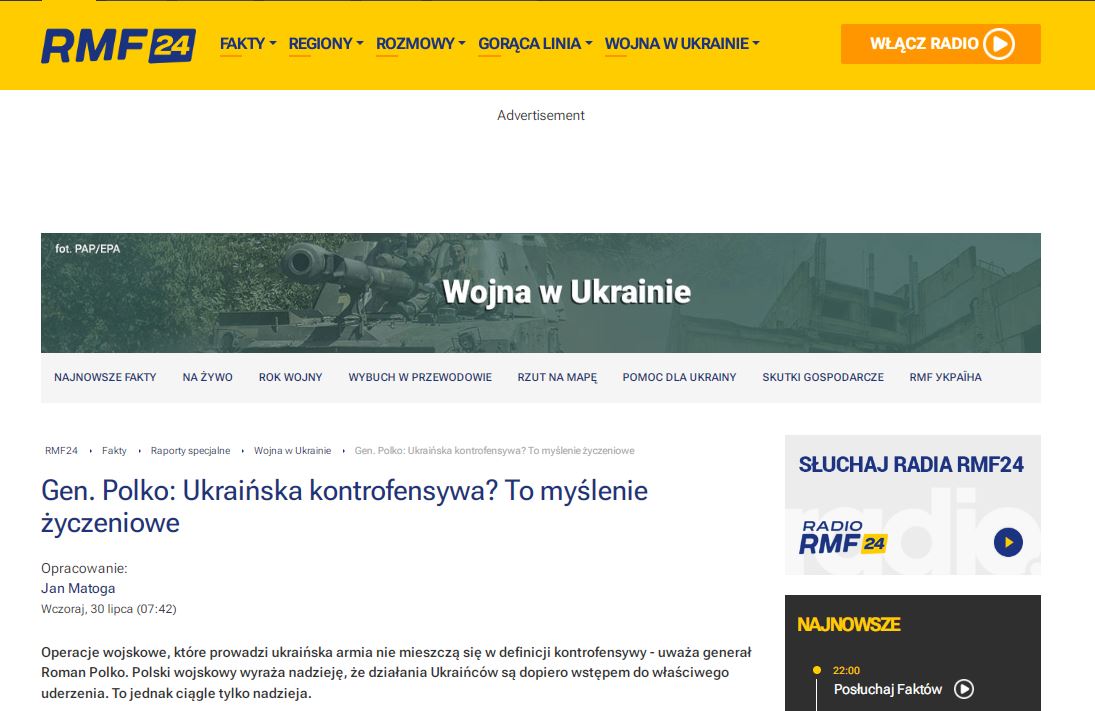Open the Gorąca Linia dropdown
The height and width of the screenshot is (711, 1095).
535,44
